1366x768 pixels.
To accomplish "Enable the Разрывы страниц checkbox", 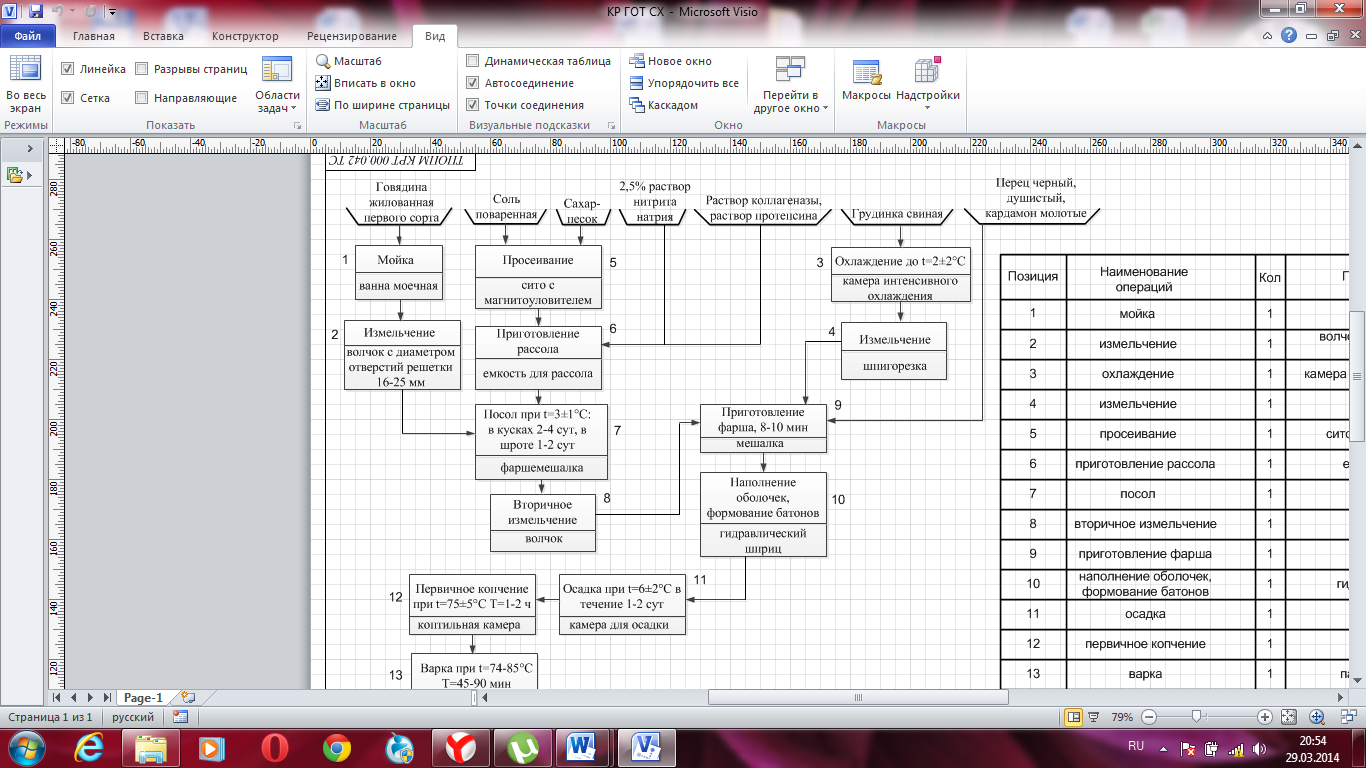I will coord(142,69).
